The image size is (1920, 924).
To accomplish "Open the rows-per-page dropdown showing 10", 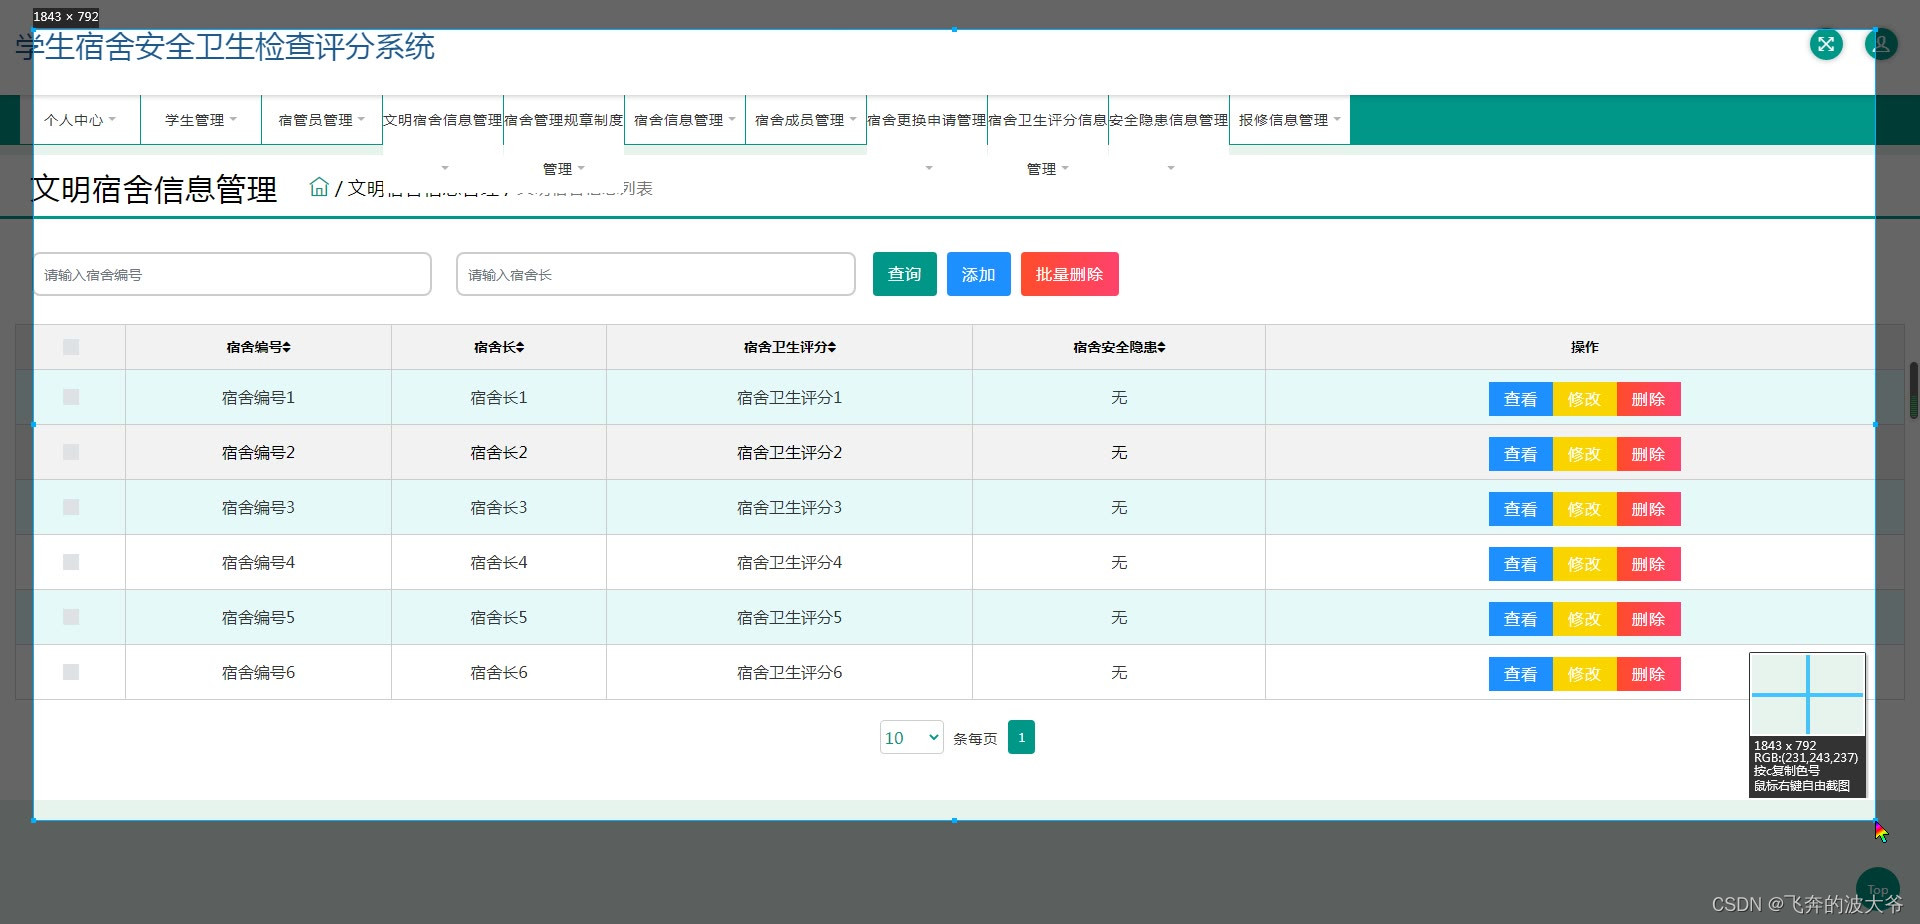I will (x=911, y=737).
